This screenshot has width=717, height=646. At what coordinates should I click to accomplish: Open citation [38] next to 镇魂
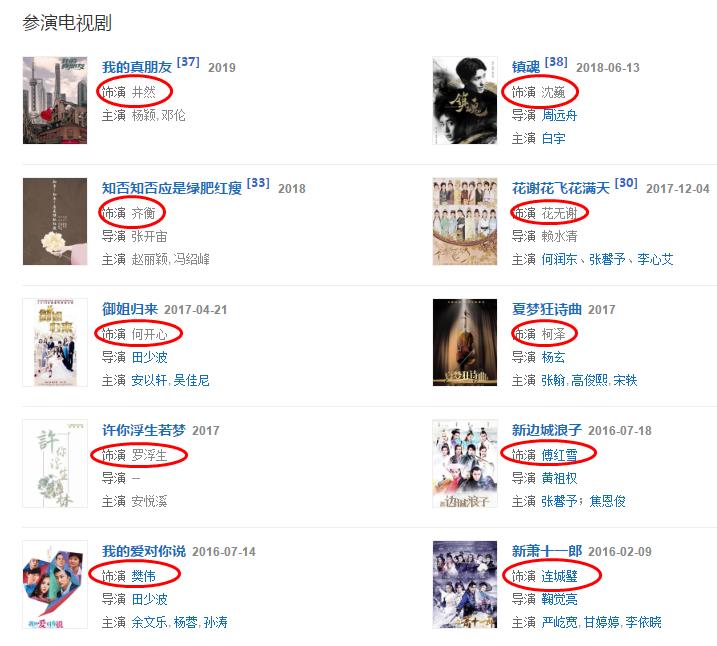(x=556, y=62)
